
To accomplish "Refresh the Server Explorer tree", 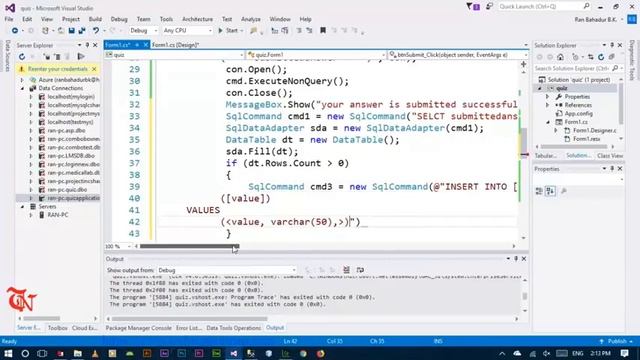I will (22, 57).
